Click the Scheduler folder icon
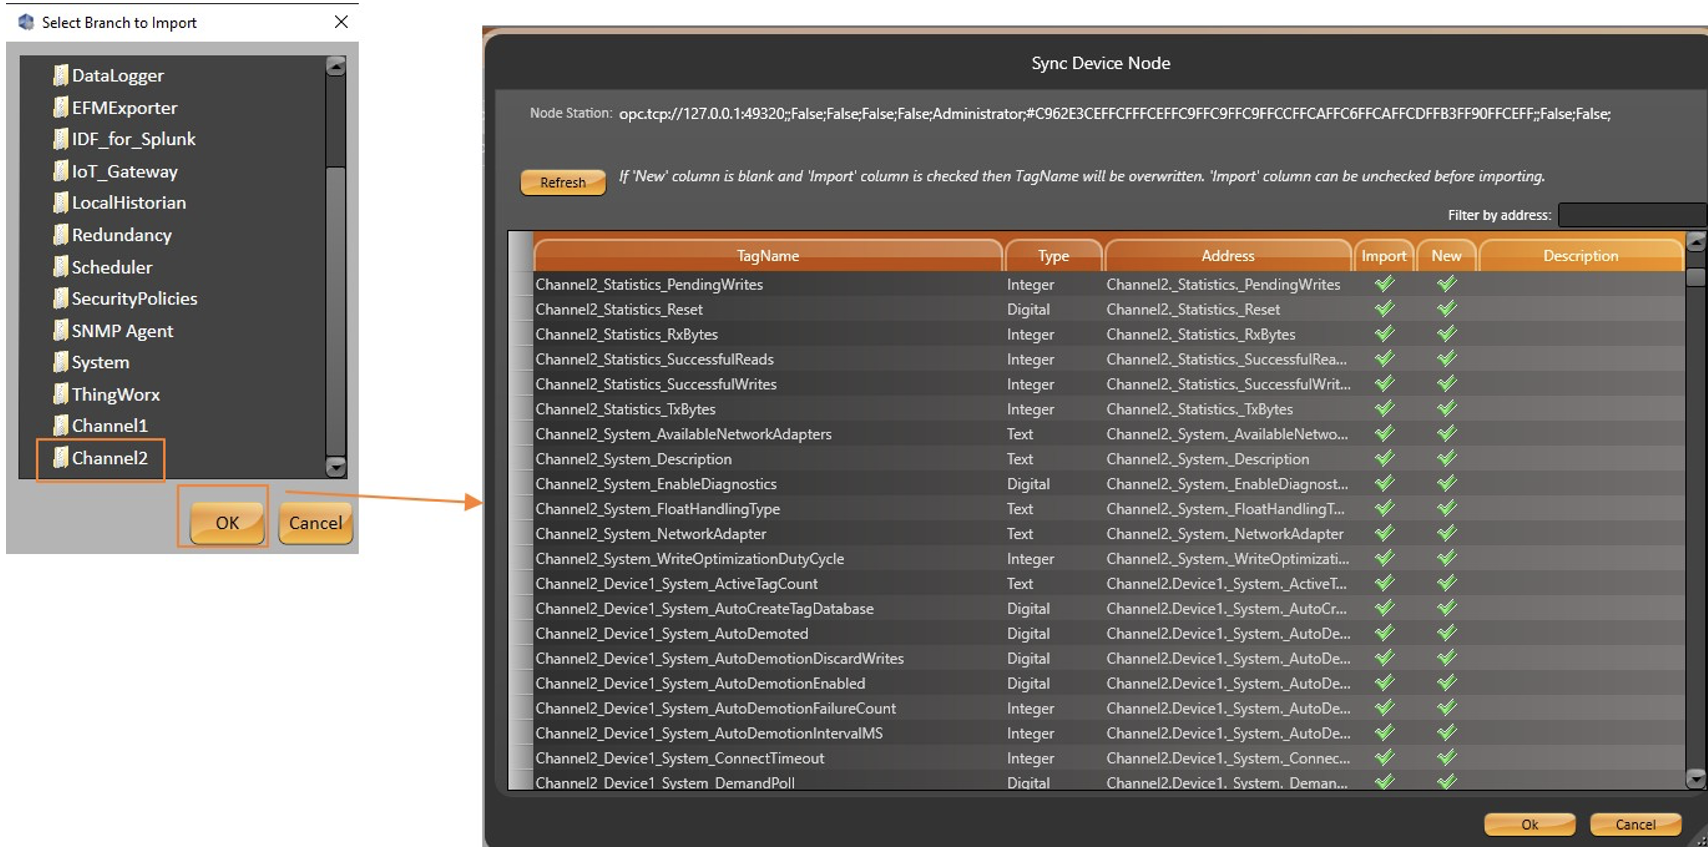Viewport: 1708px width, 848px height. (x=61, y=267)
